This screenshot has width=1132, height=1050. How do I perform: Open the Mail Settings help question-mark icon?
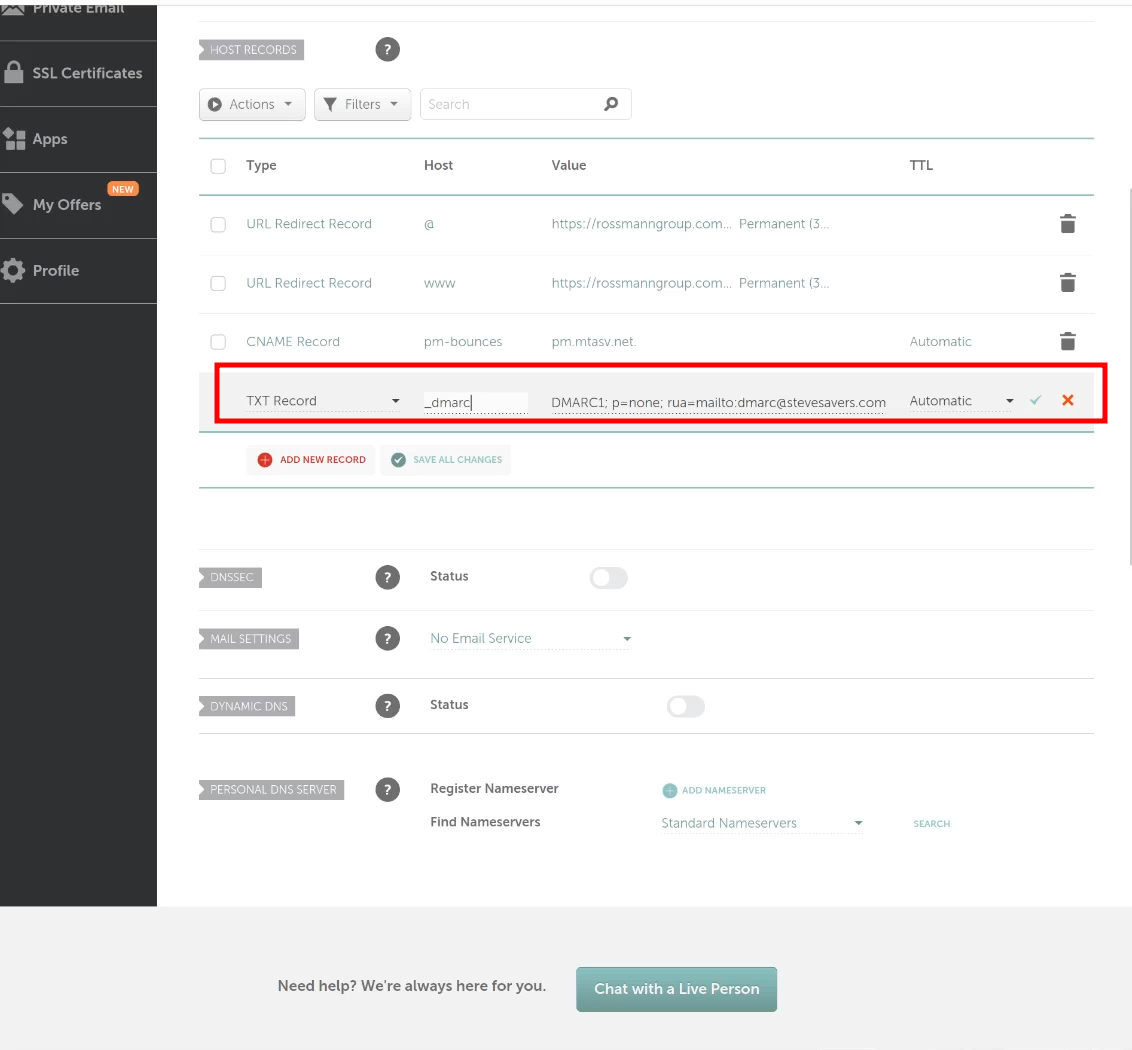coord(387,638)
